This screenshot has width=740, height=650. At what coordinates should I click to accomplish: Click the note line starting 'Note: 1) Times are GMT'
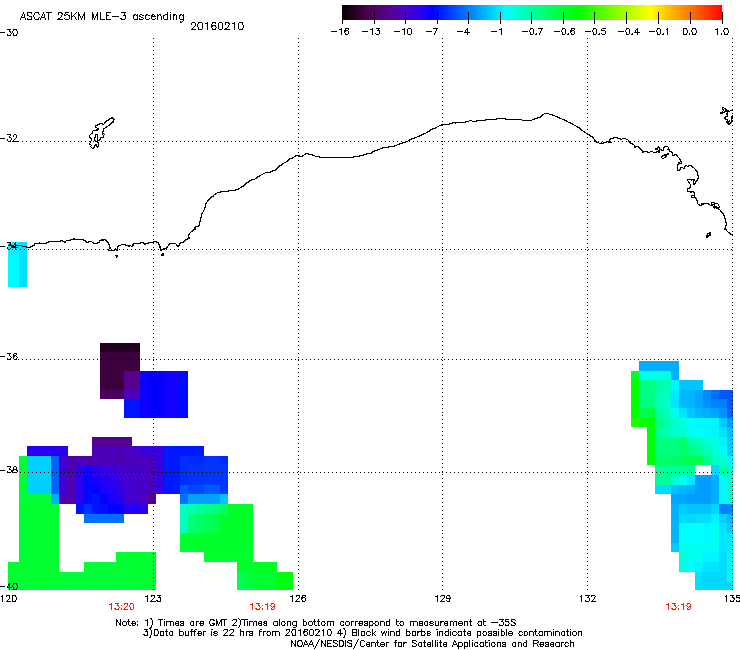(316, 623)
